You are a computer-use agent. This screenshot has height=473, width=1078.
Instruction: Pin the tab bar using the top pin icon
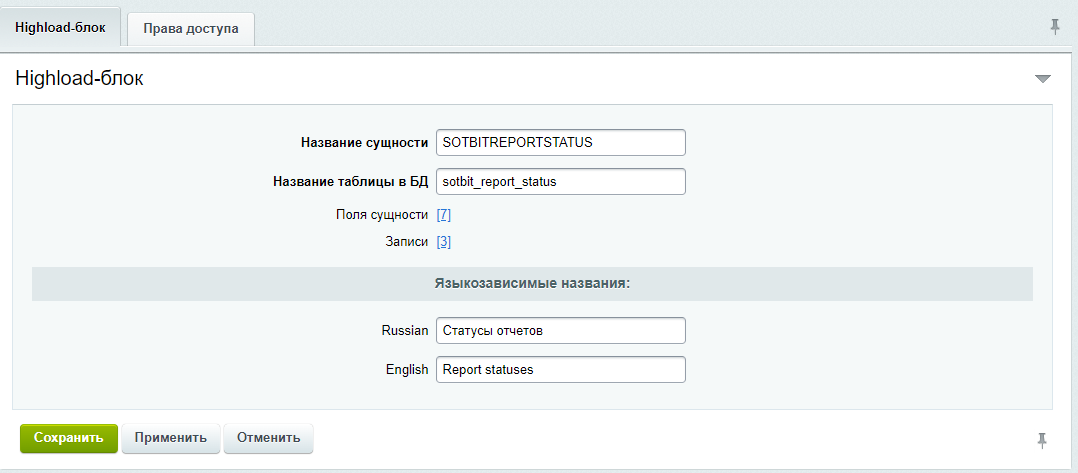[x=1055, y=27]
